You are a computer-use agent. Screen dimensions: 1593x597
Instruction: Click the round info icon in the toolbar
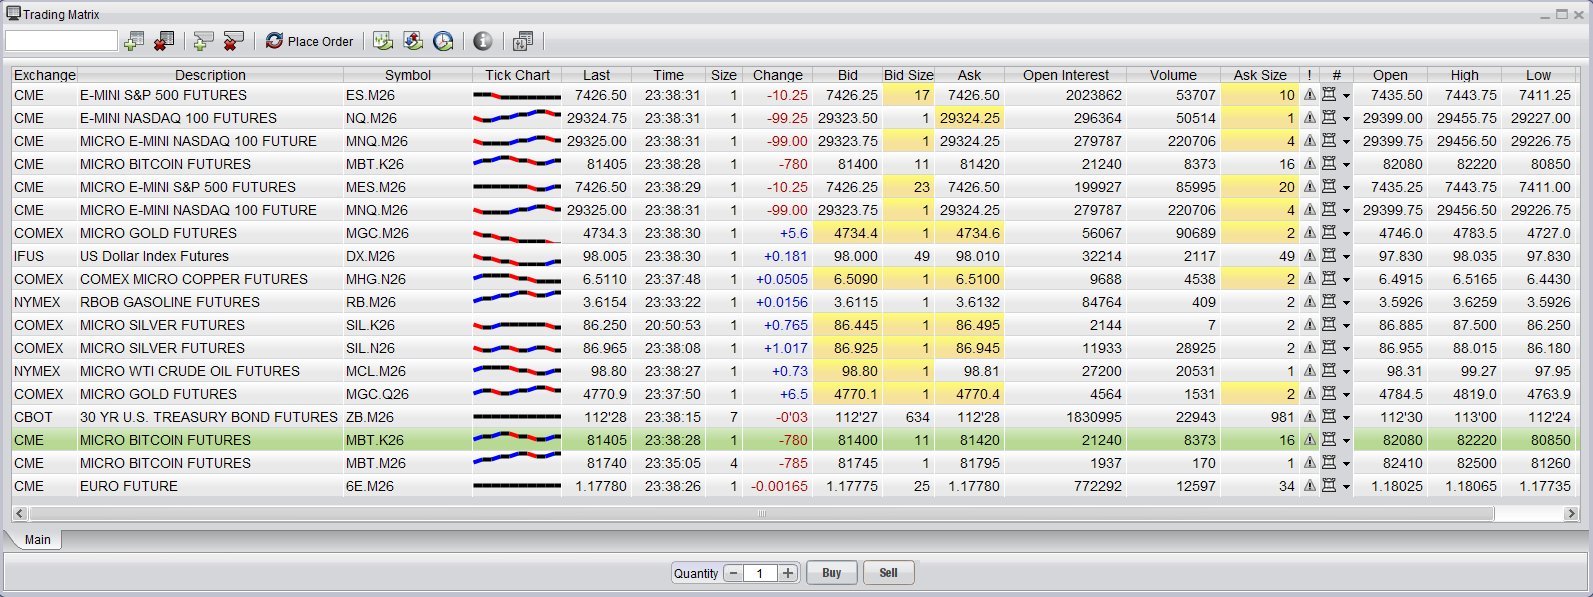pos(482,41)
